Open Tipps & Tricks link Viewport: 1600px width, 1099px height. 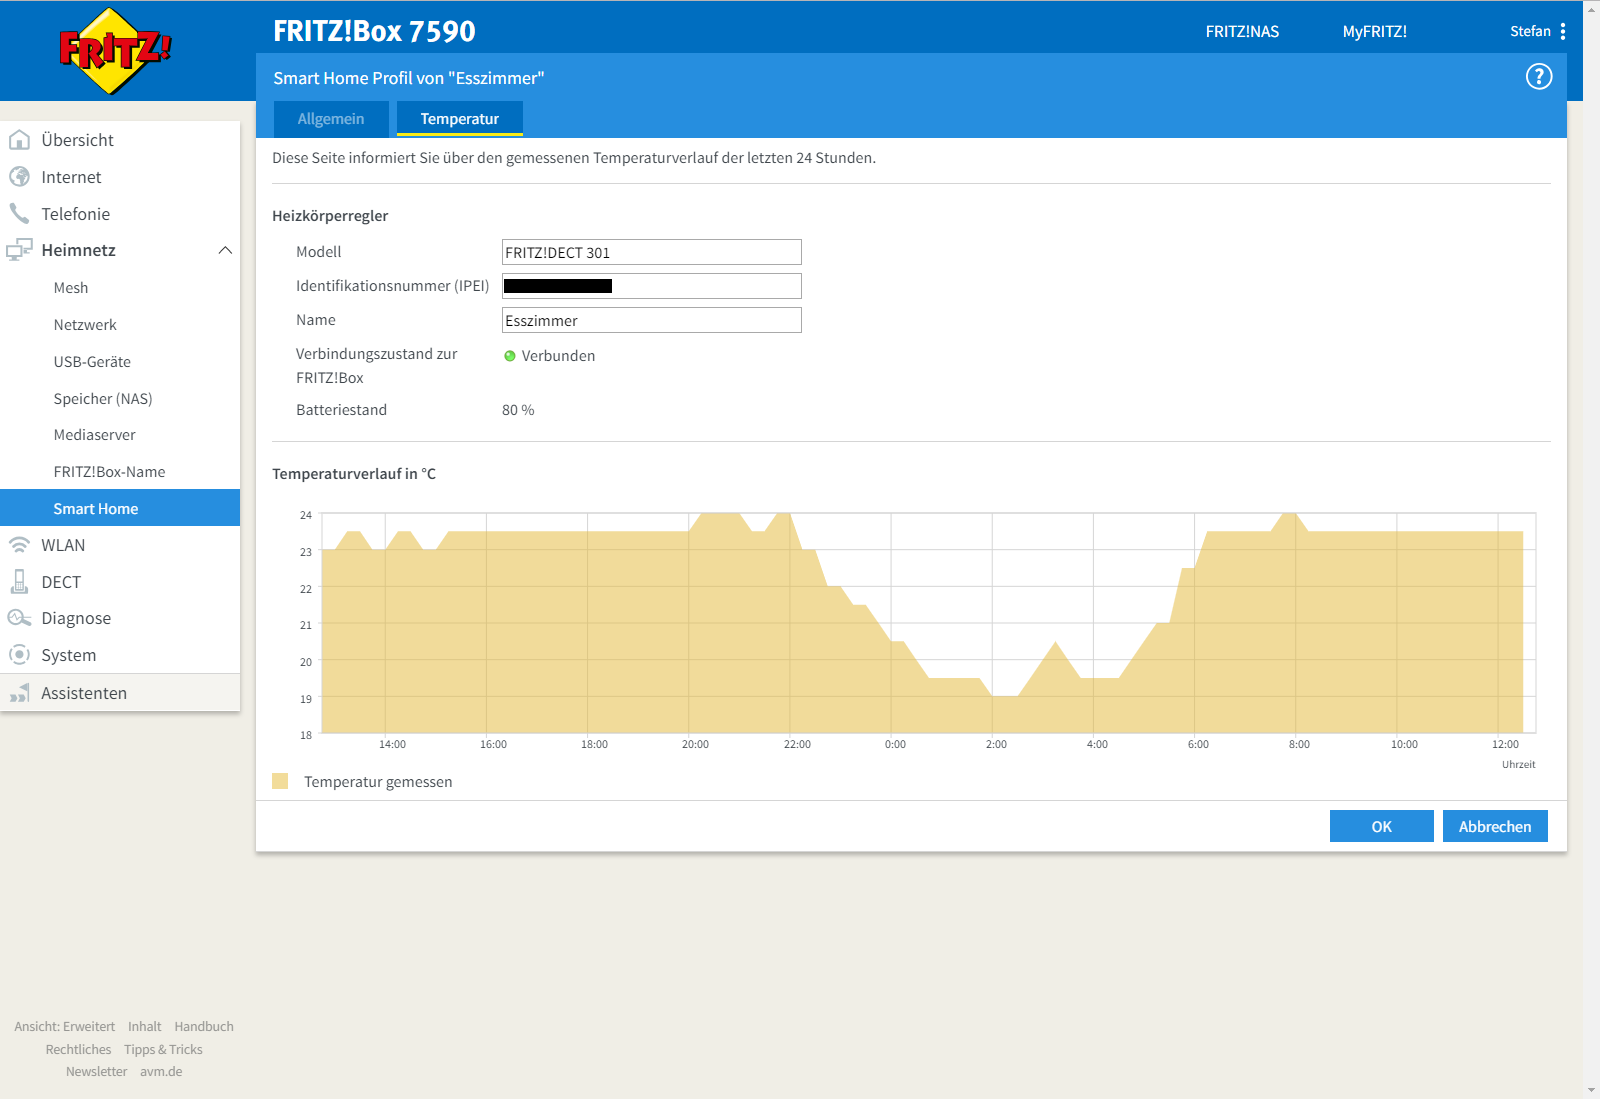tap(163, 1050)
